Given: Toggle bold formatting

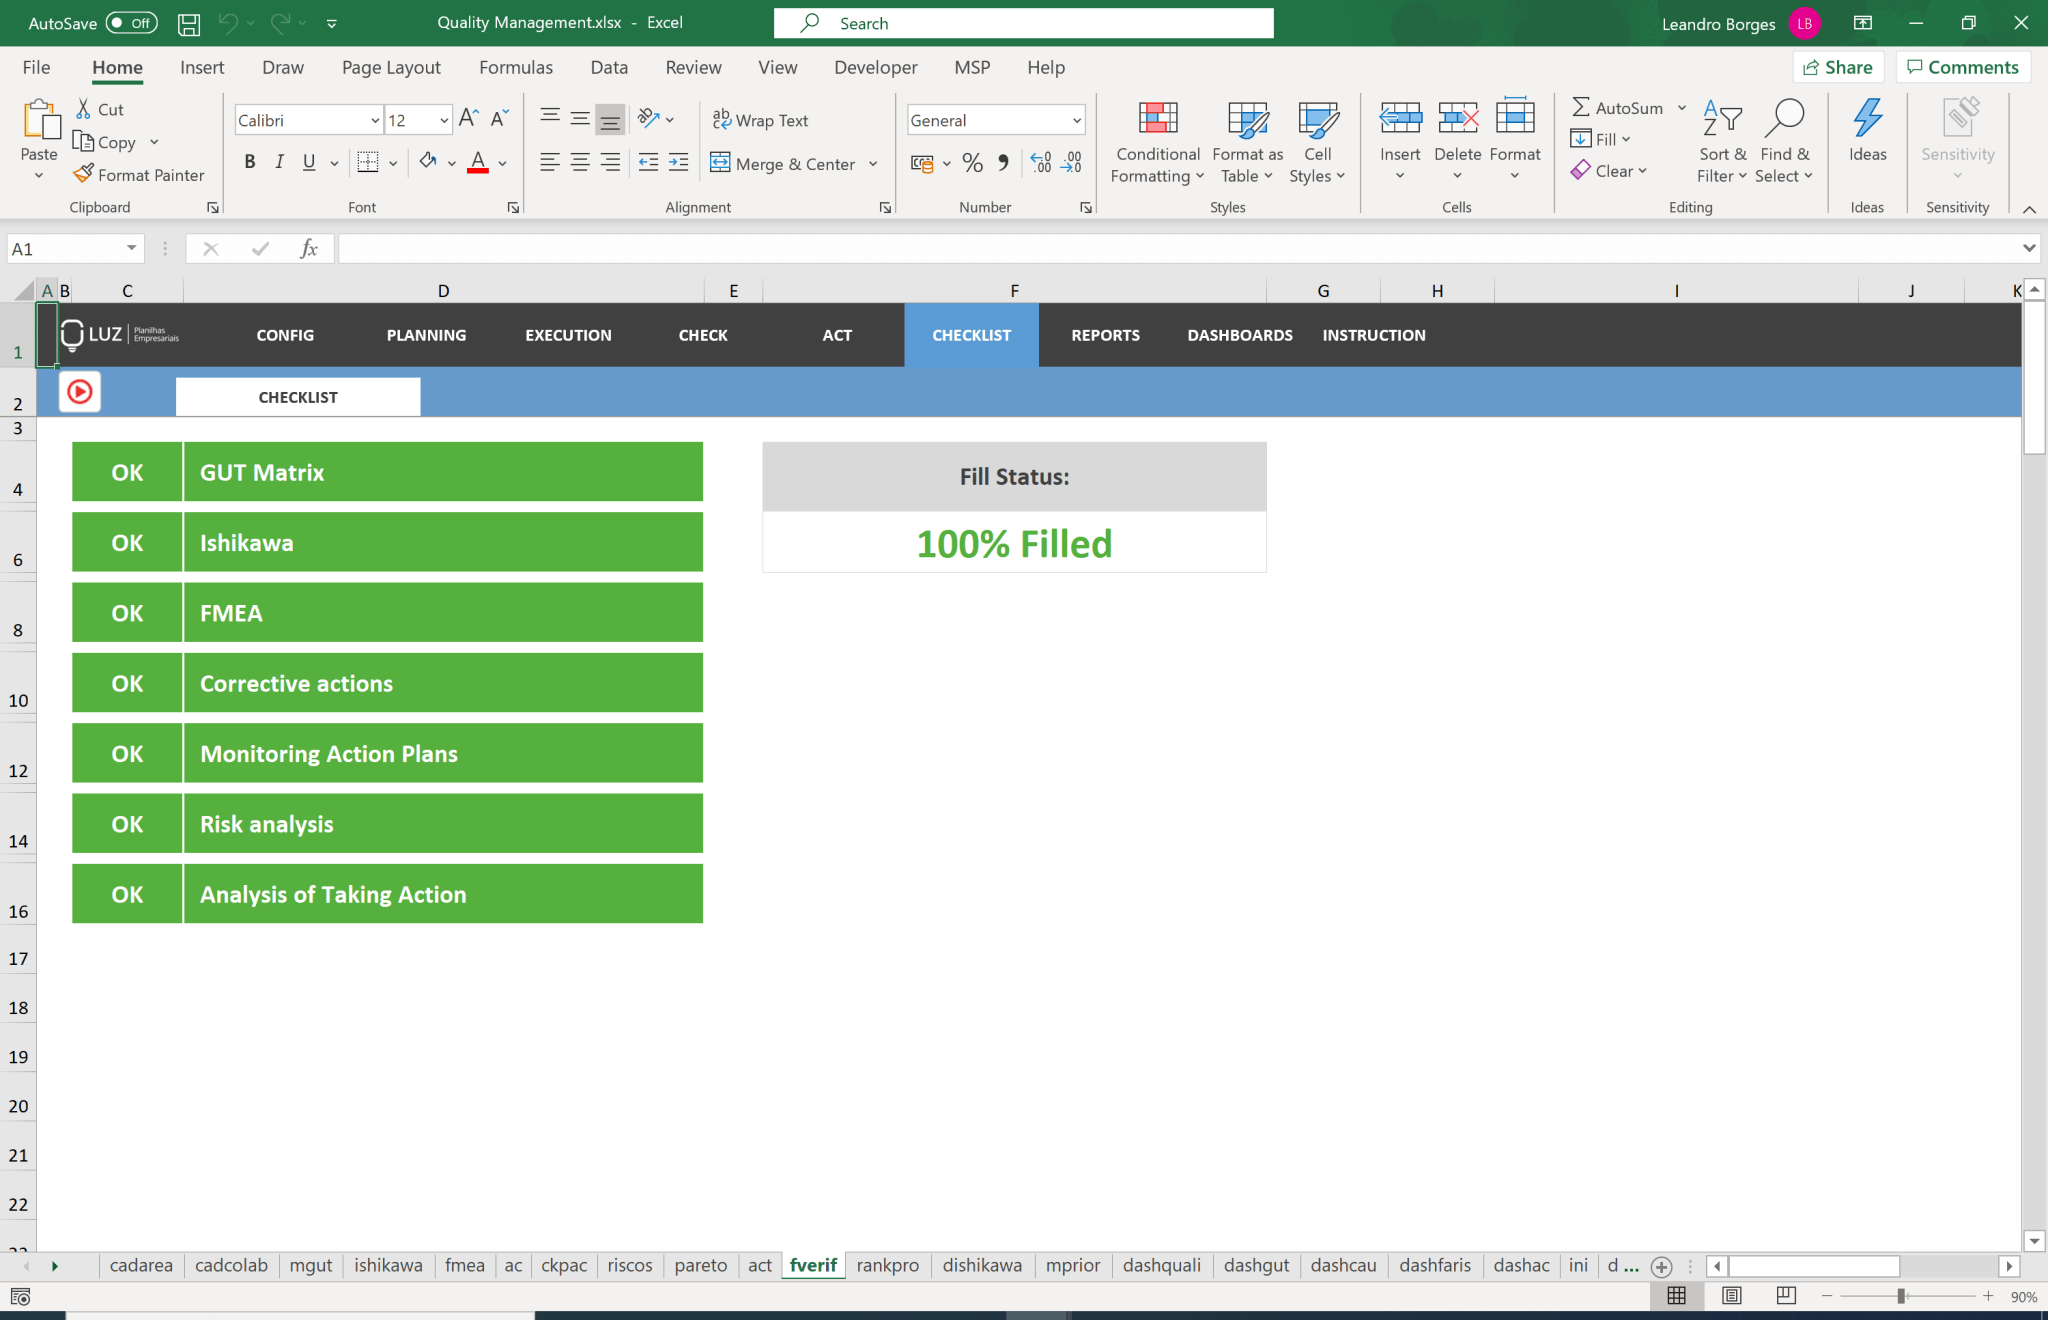Looking at the screenshot, I should pyautogui.click(x=250, y=161).
